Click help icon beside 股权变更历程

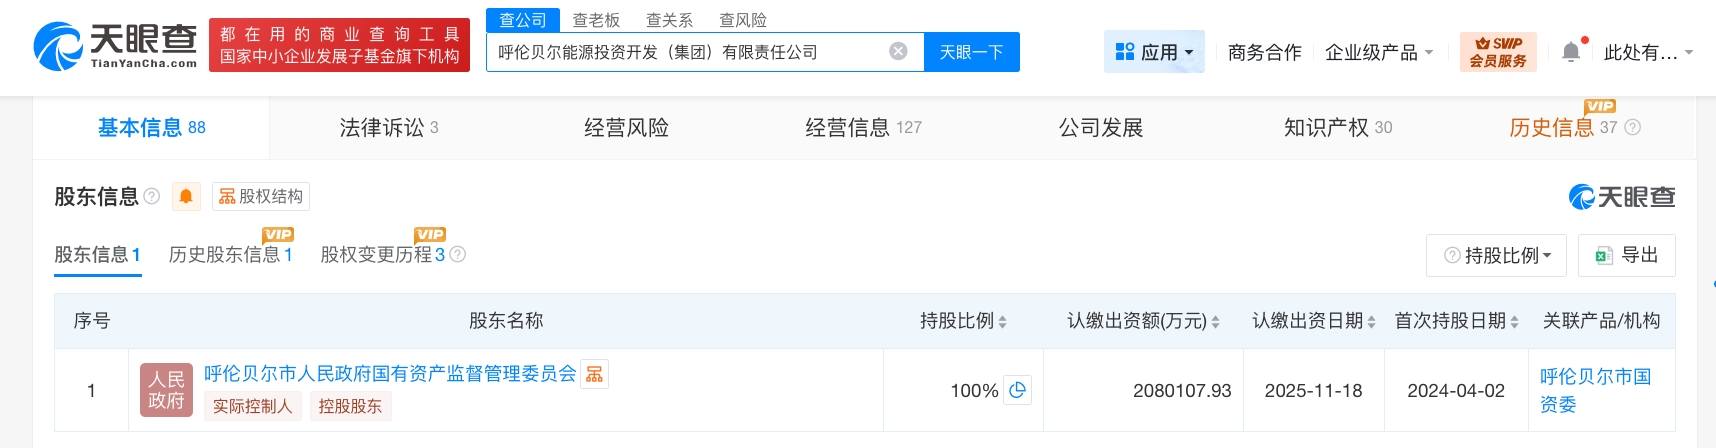click(458, 255)
